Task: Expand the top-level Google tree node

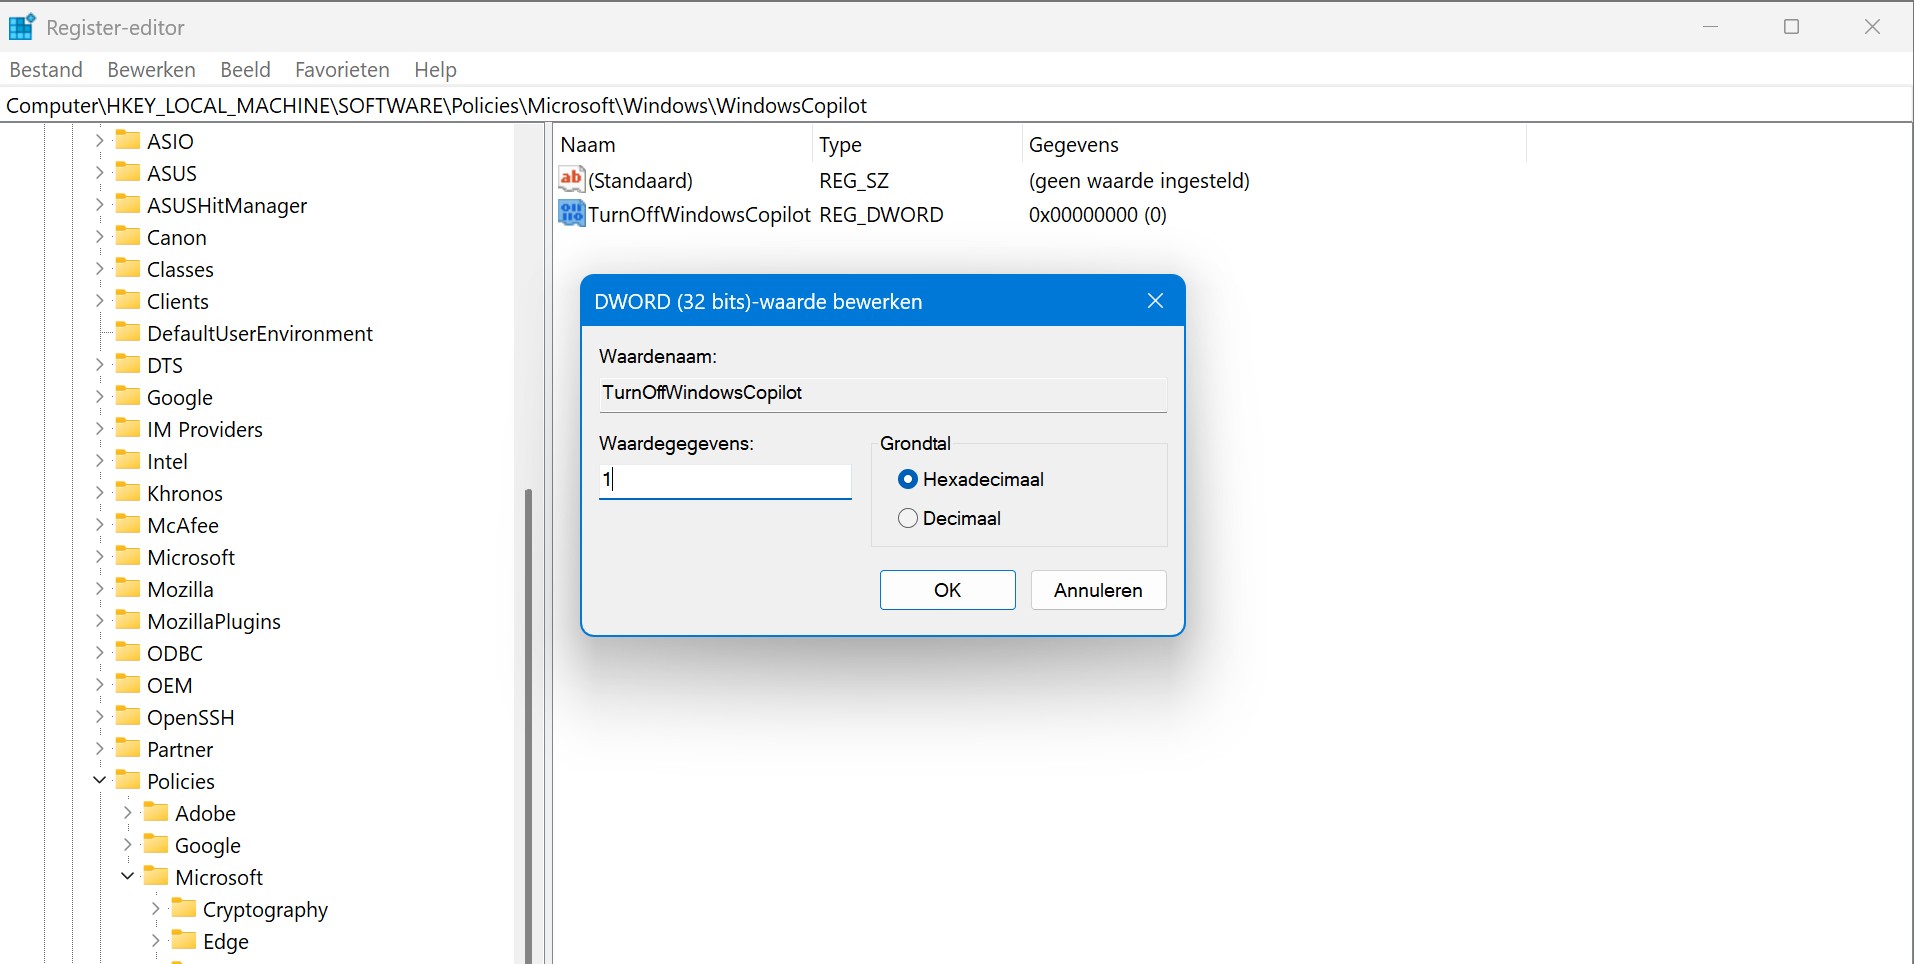Action: click(x=99, y=397)
